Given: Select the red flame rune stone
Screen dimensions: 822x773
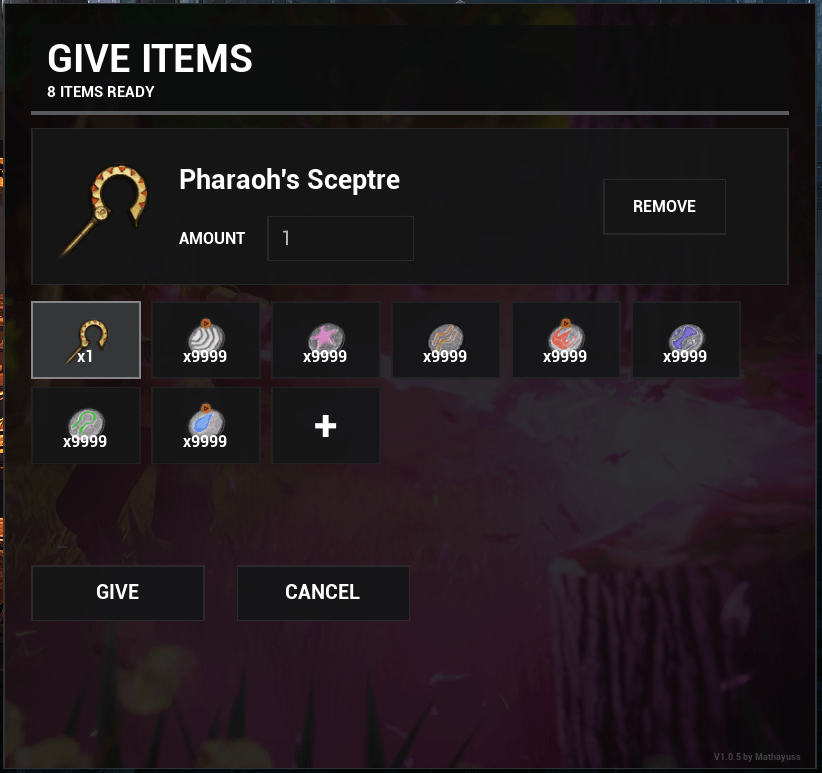Looking at the screenshot, I should pyautogui.click(x=566, y=340).
